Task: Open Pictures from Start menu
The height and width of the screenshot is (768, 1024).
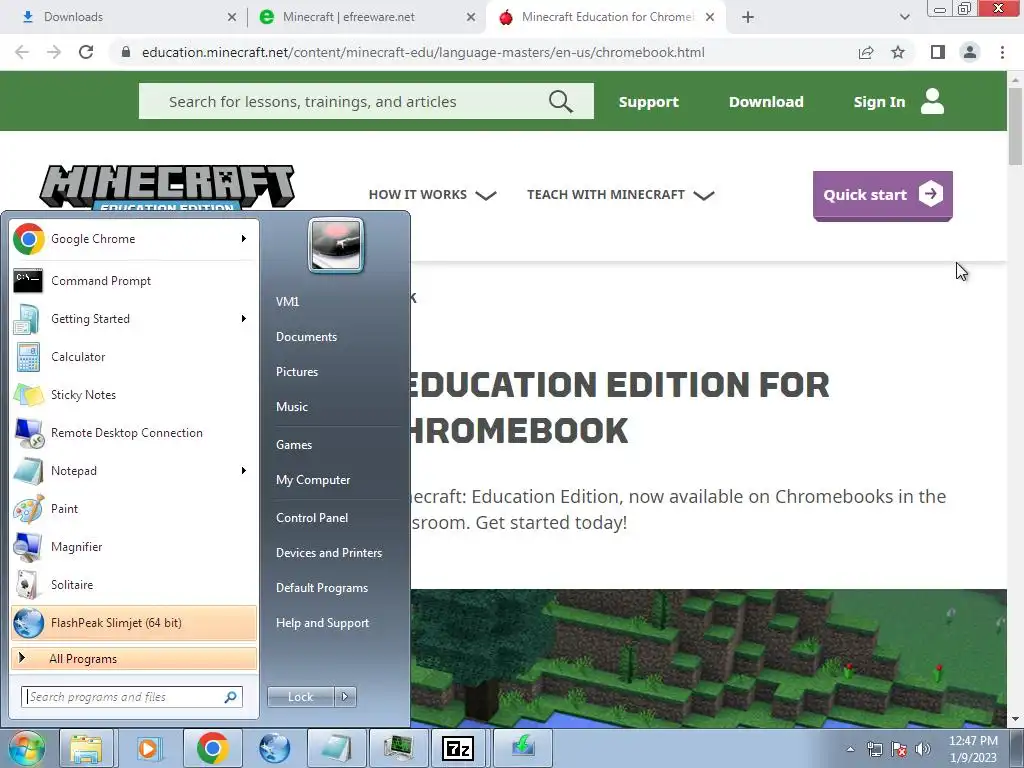Action: point(297,372)
